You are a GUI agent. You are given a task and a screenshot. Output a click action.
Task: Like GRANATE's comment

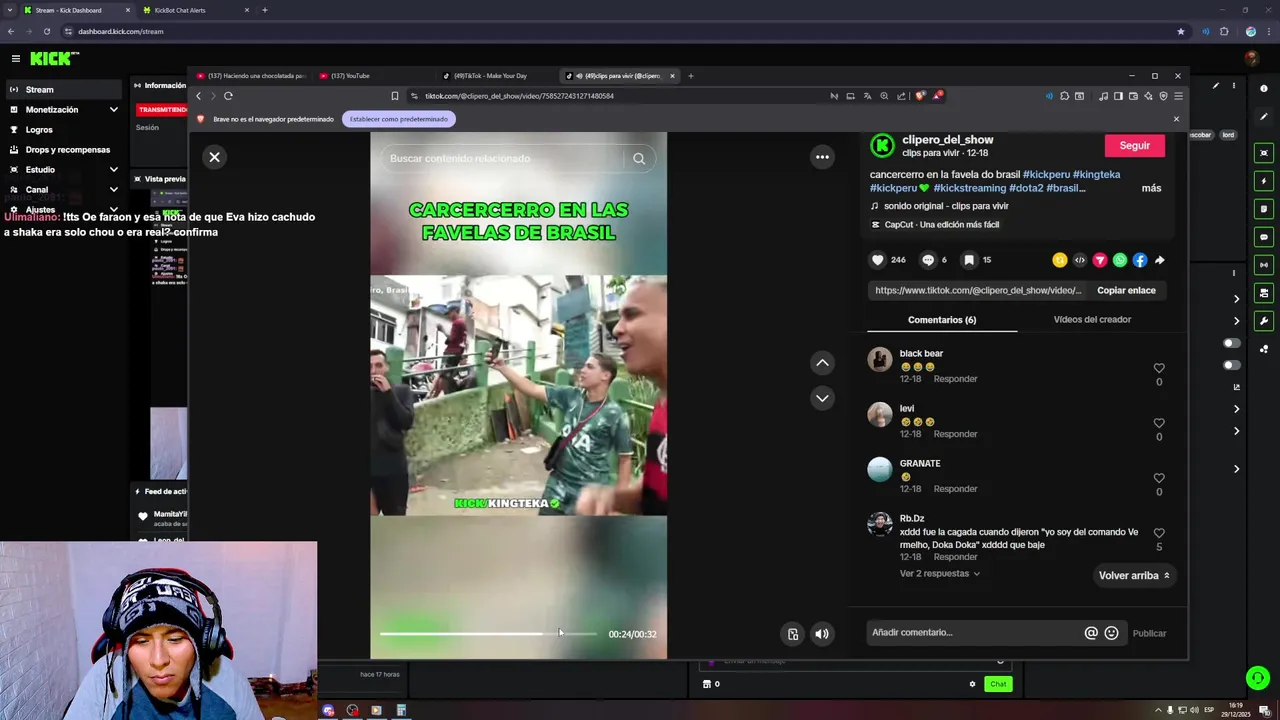pos(1159,478)
